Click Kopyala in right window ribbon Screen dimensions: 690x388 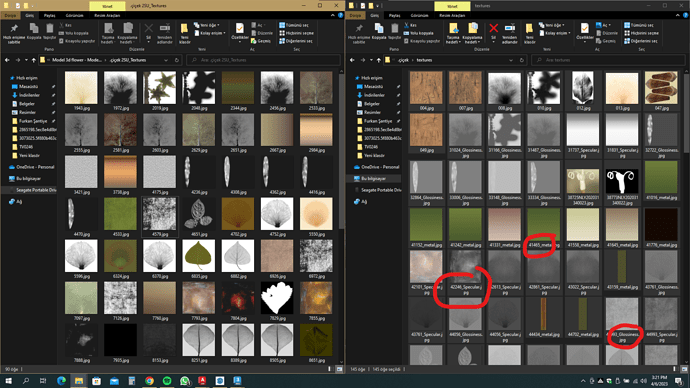click(x=379, y=32)
